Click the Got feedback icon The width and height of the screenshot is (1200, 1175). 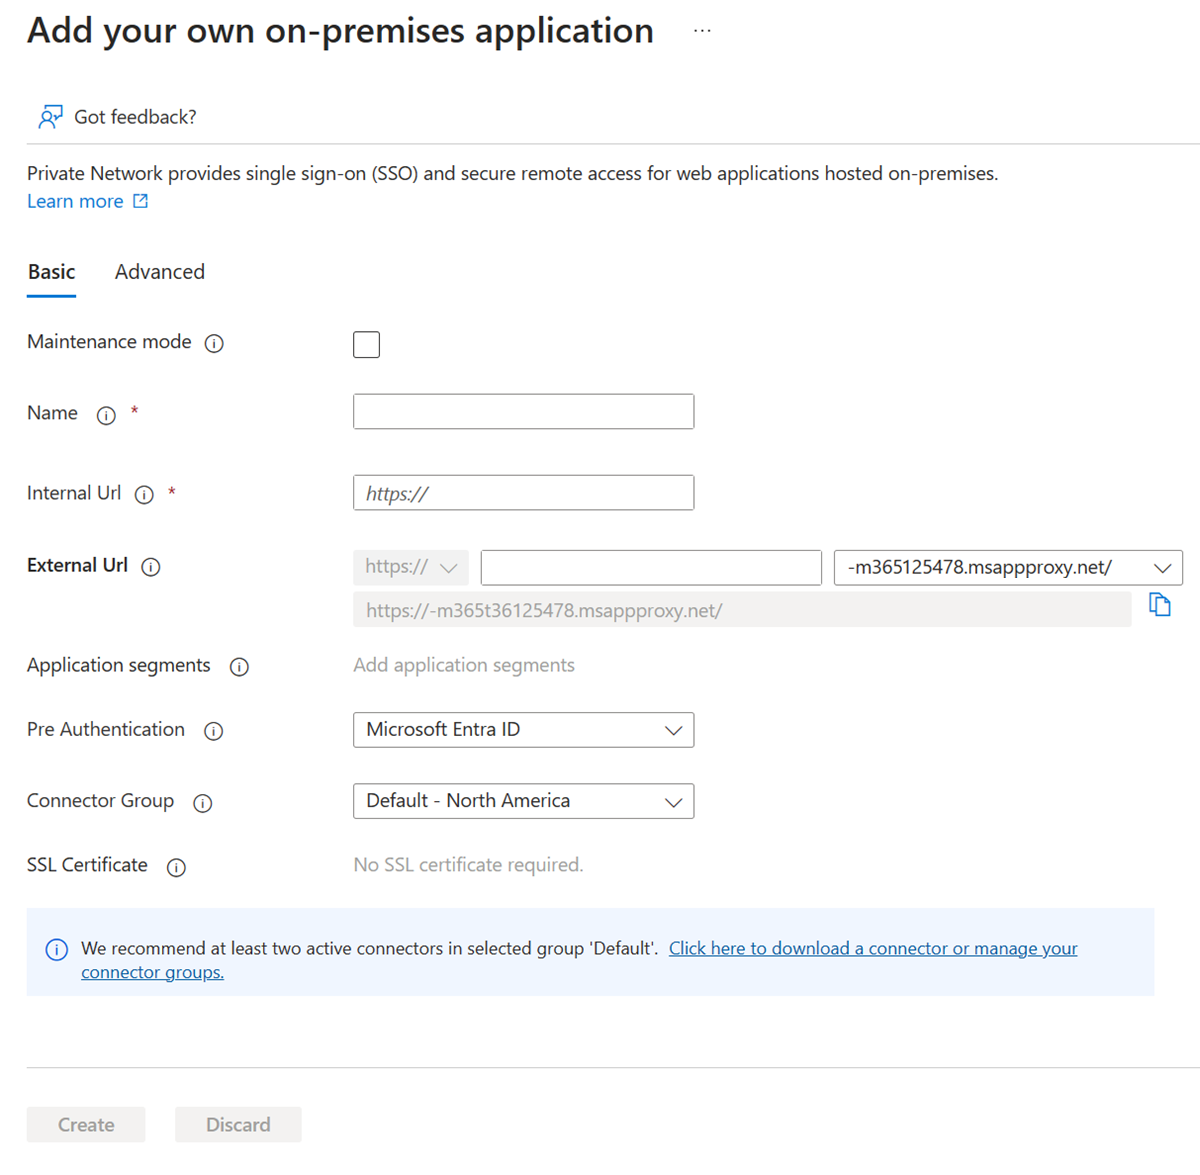pyautogui.click(x=49, y=116)
